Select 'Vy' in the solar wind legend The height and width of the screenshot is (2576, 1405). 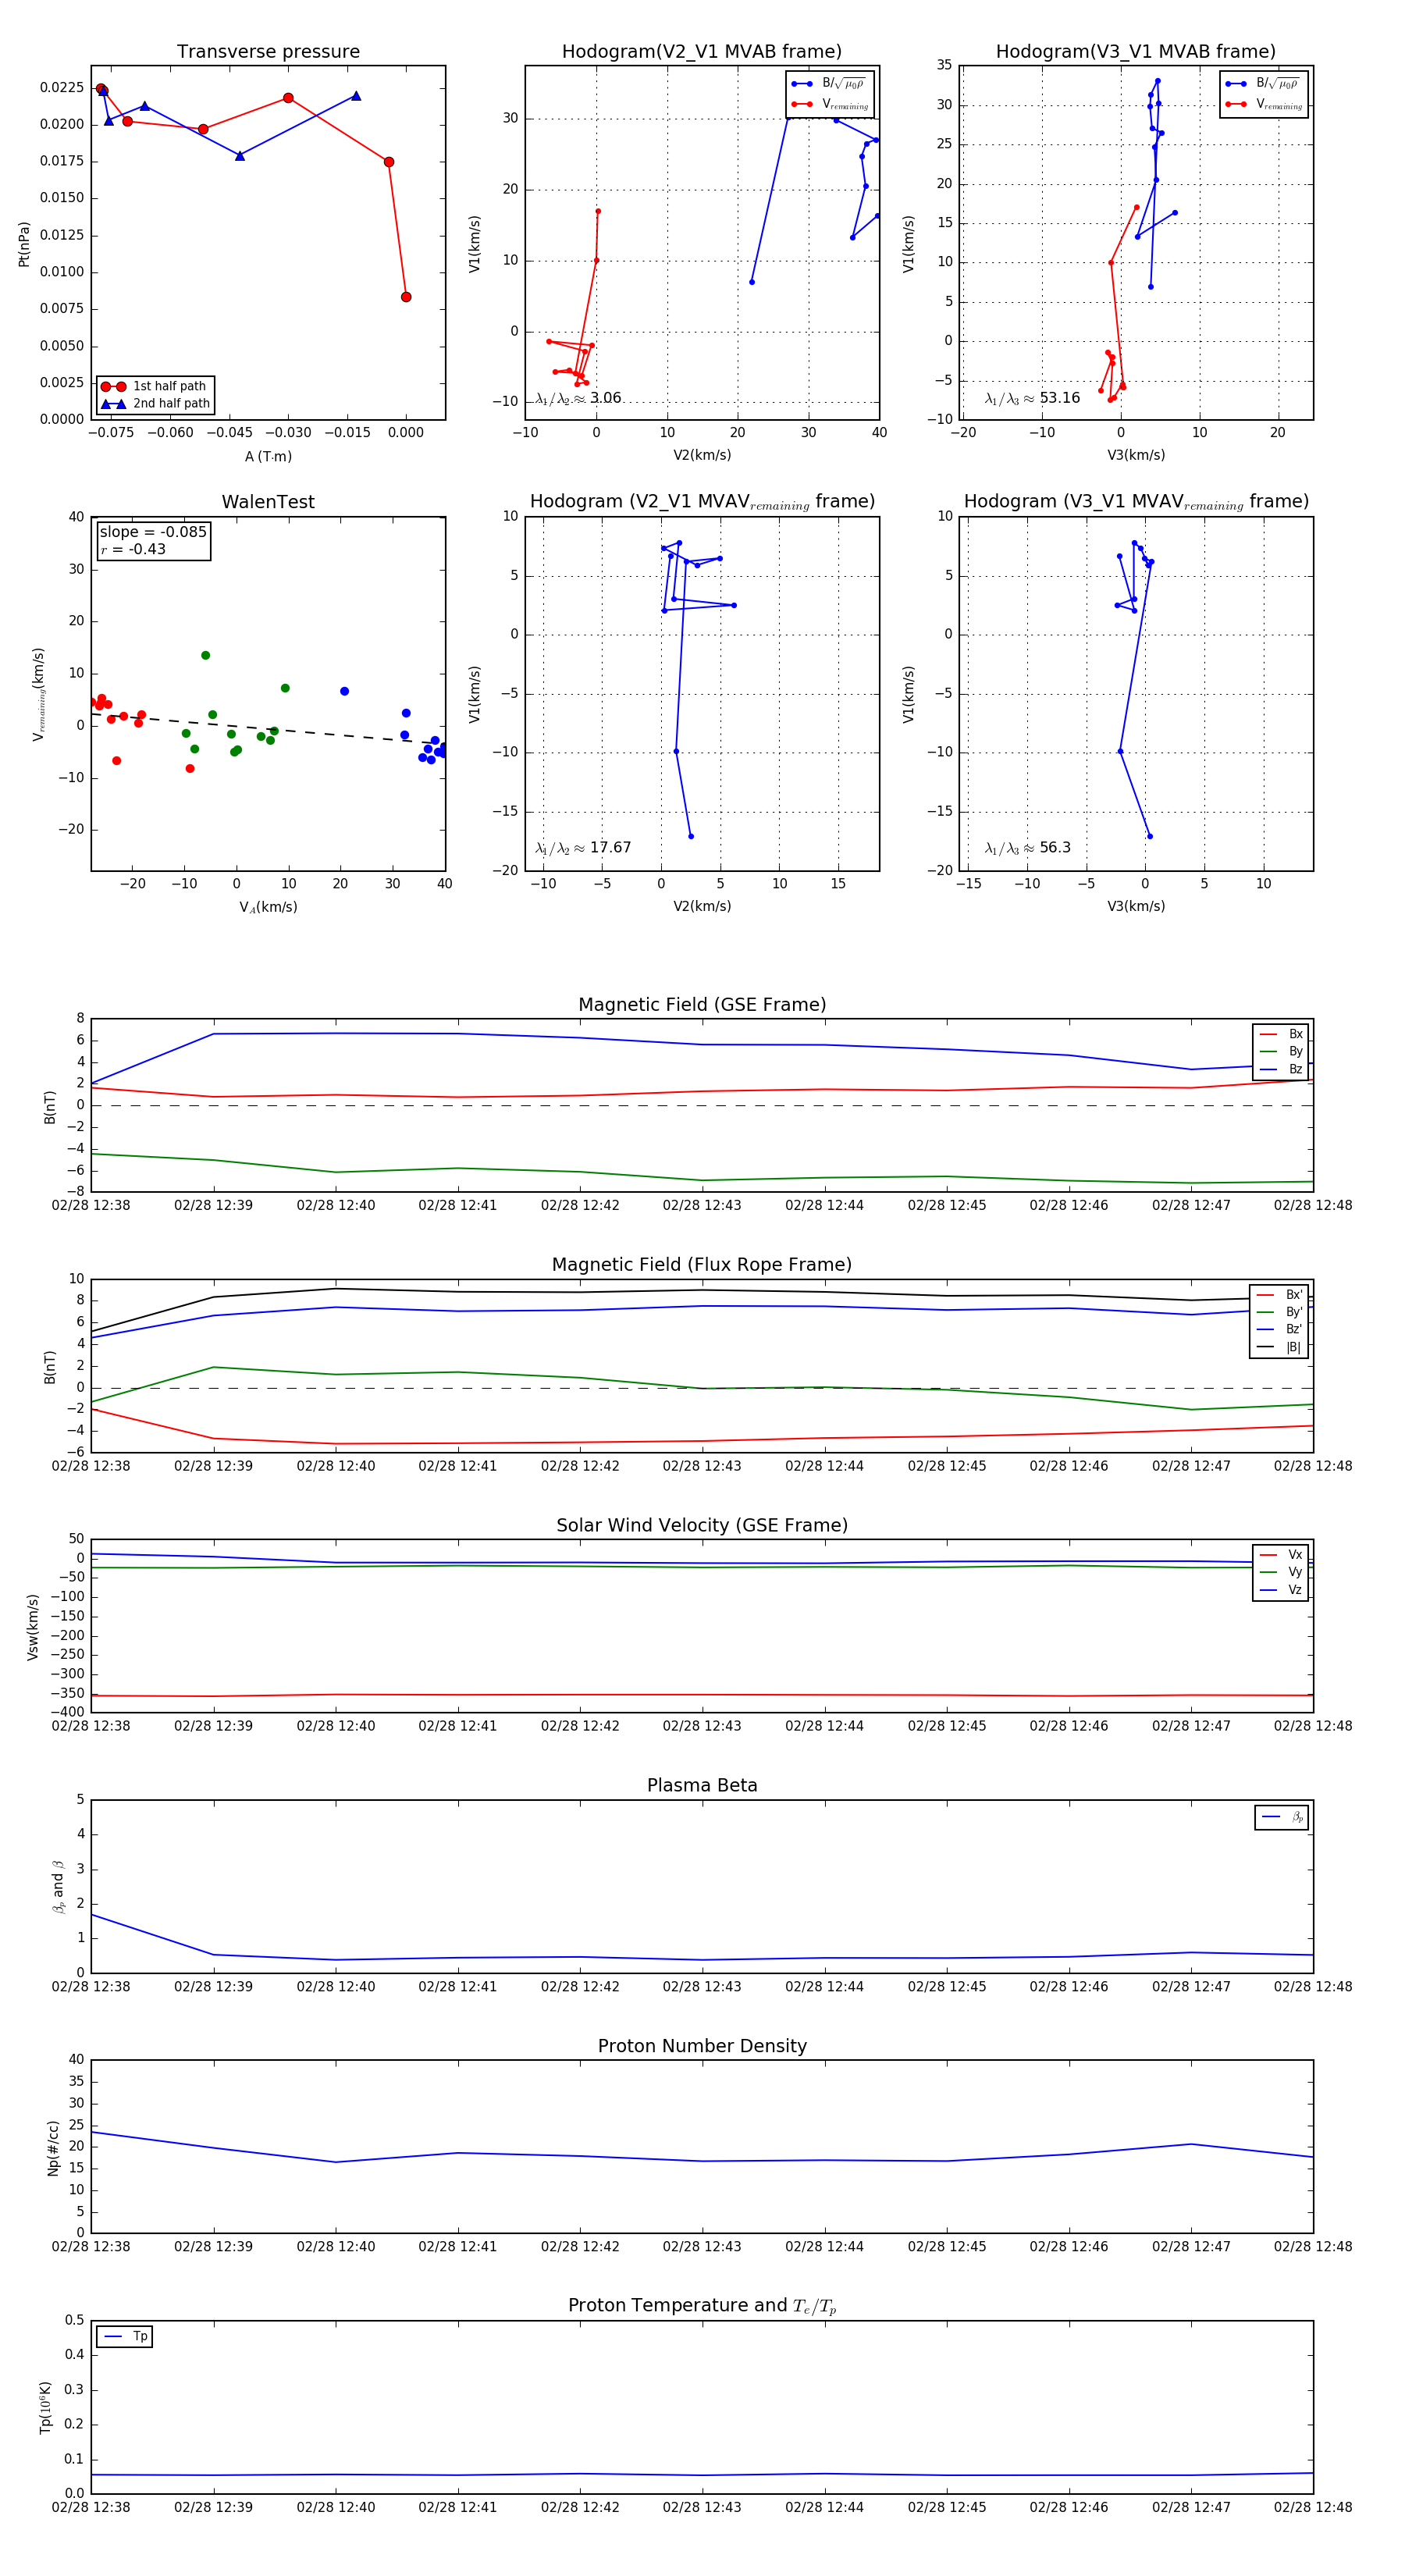1282,1572
